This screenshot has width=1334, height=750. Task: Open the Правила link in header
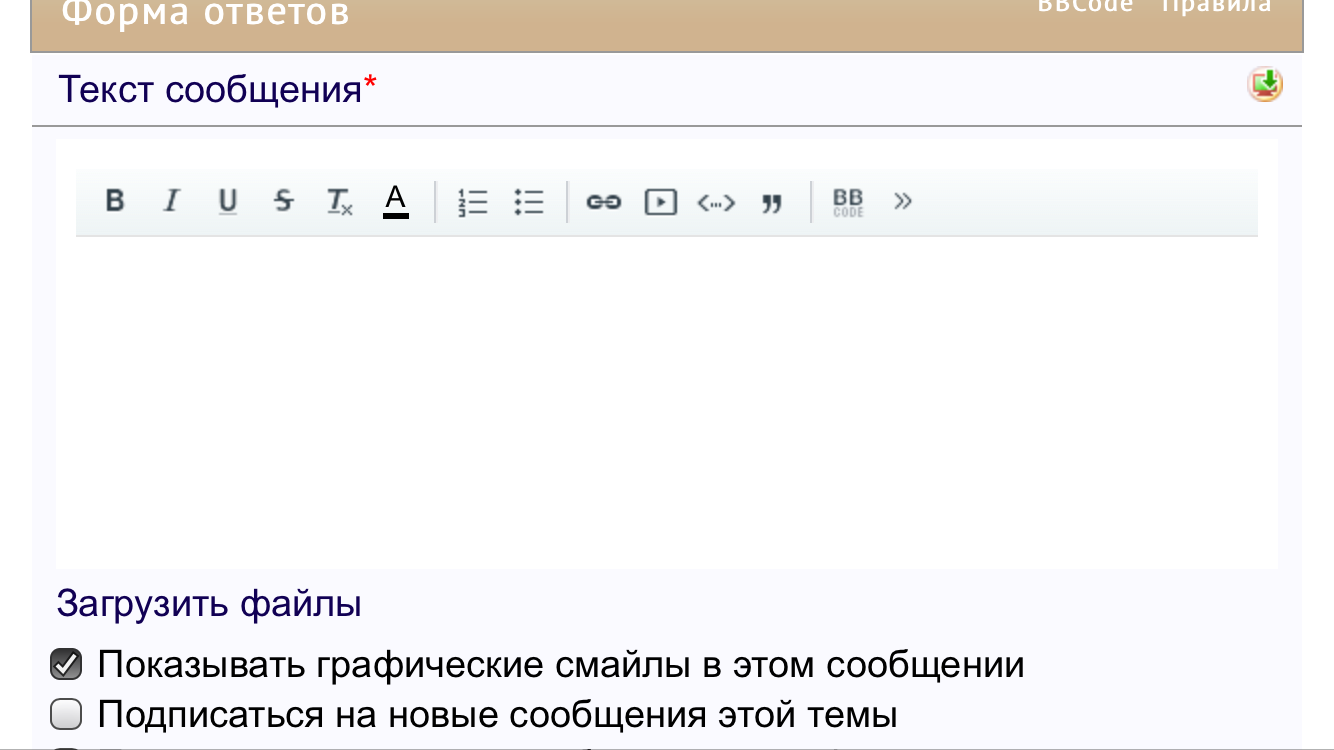(1216, 6)
